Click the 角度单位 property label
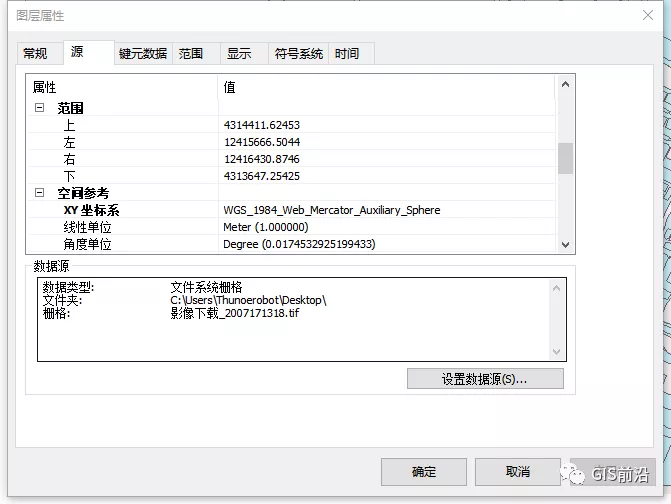 pyautogui.click(x=87, y=244)
